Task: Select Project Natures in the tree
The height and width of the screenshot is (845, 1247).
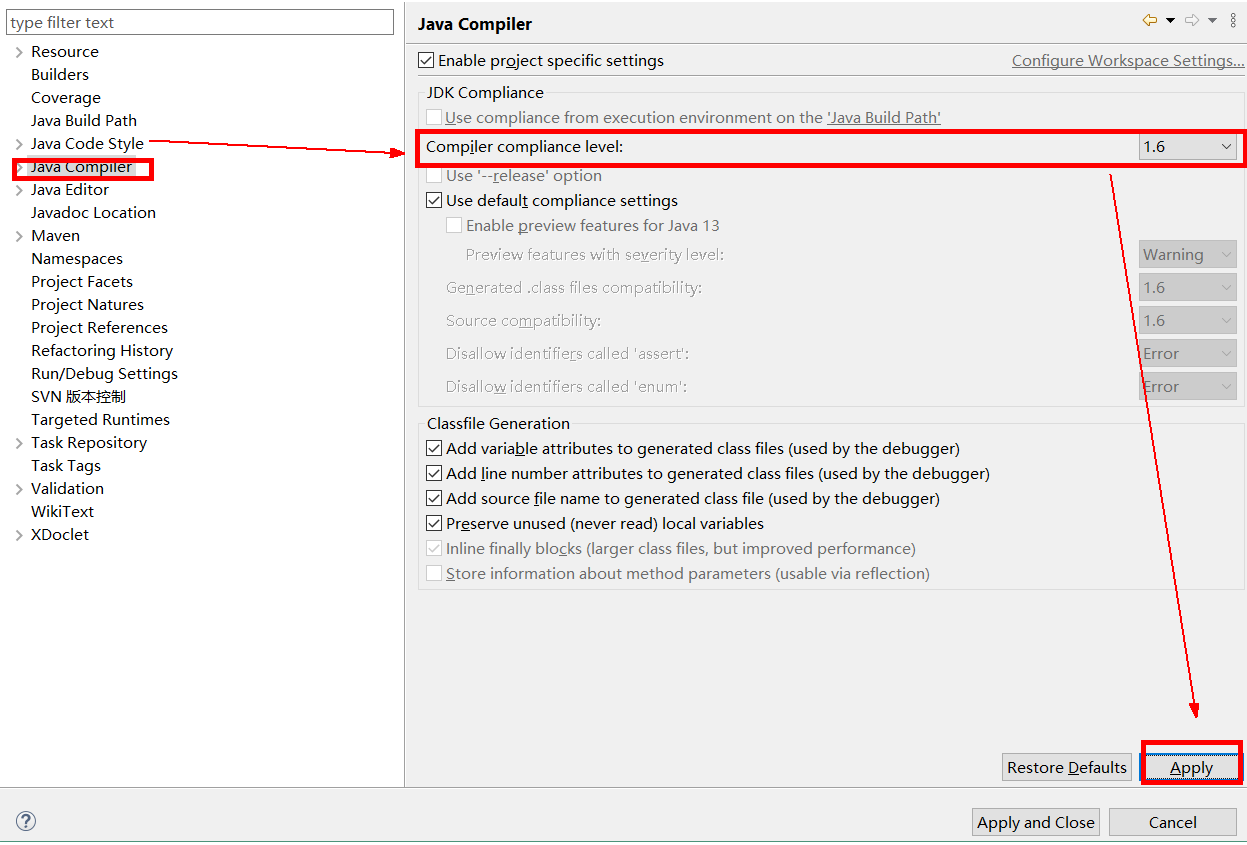Action: point(87,305)
